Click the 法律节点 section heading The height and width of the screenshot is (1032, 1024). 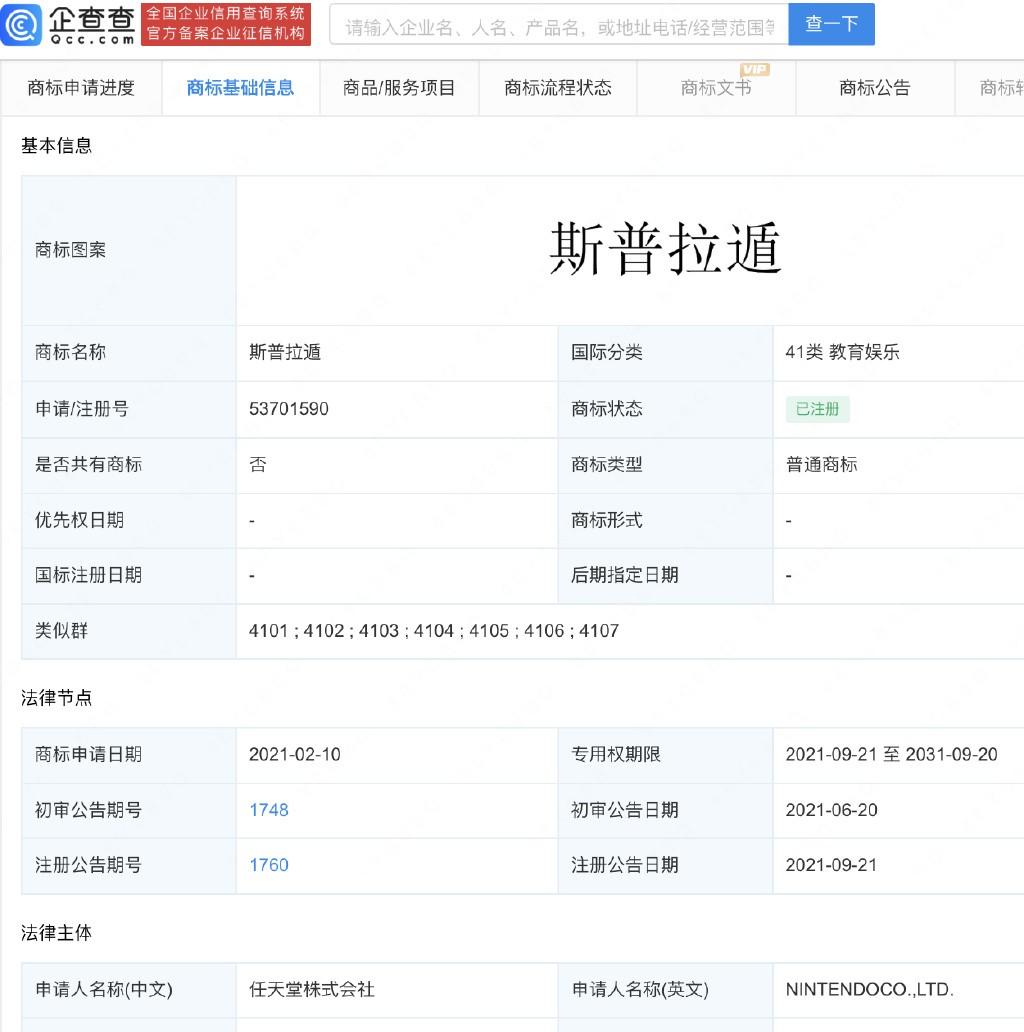(x=57, y=698)
